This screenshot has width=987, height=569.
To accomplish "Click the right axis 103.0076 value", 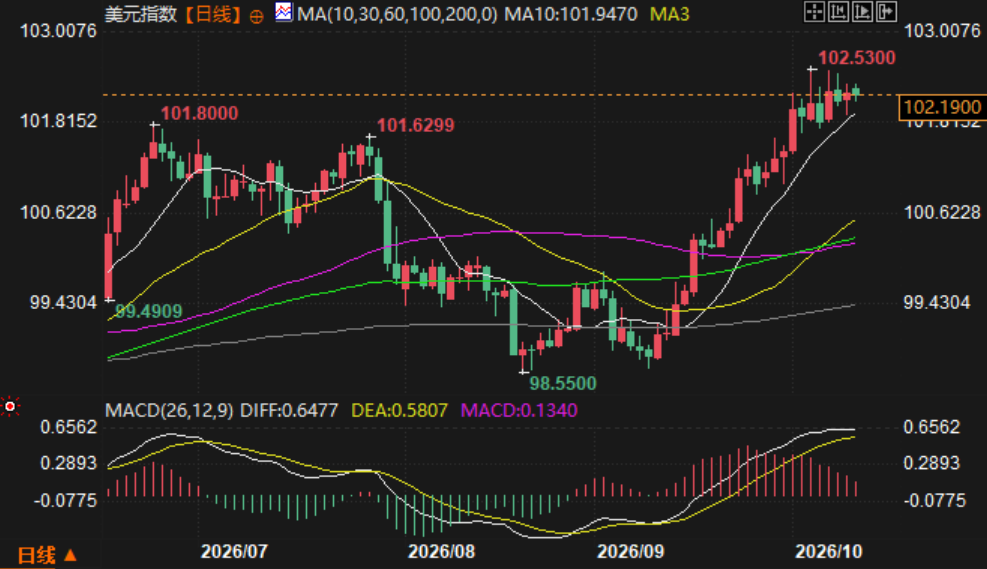I will pos(942,31).
